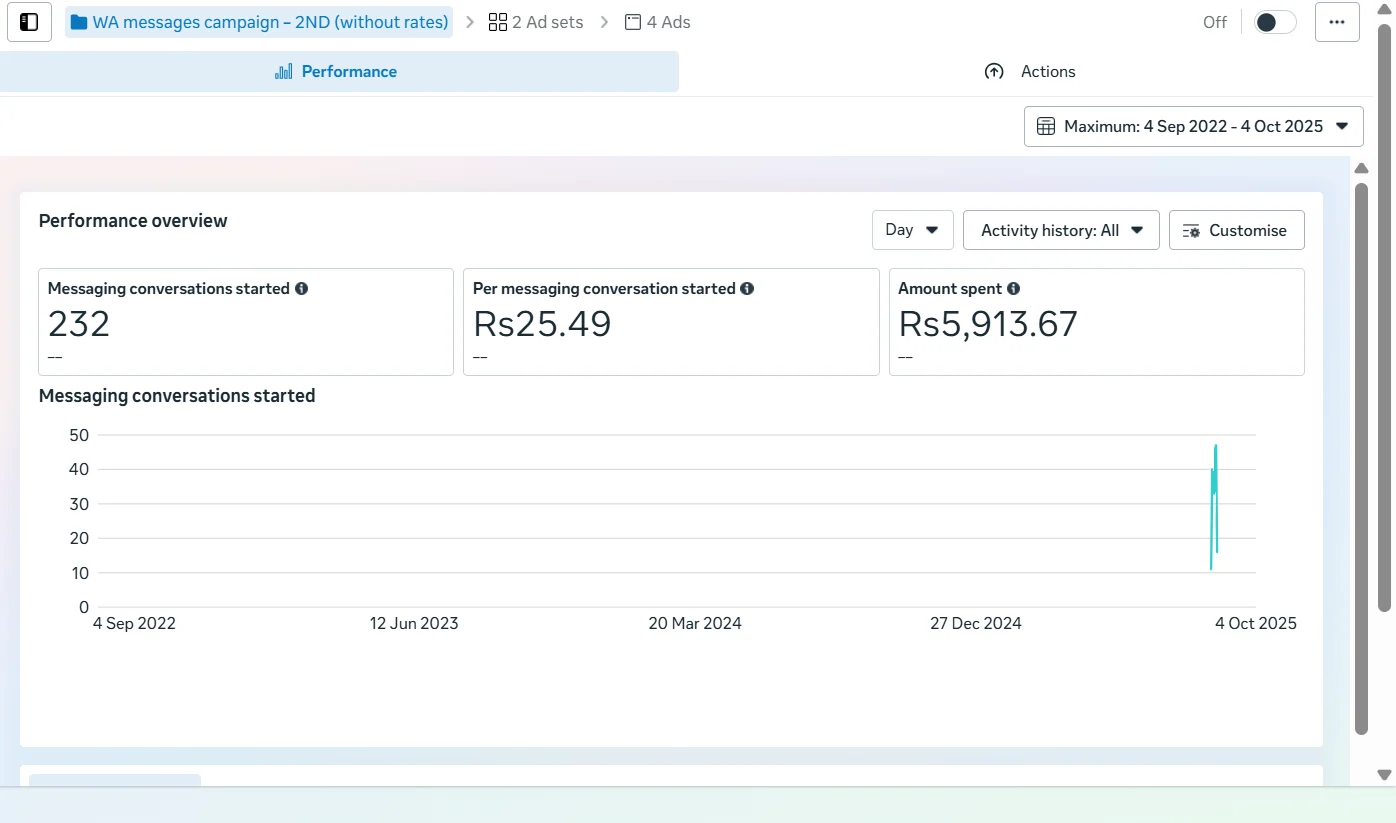Open the three-dots more options menu

1337,22
